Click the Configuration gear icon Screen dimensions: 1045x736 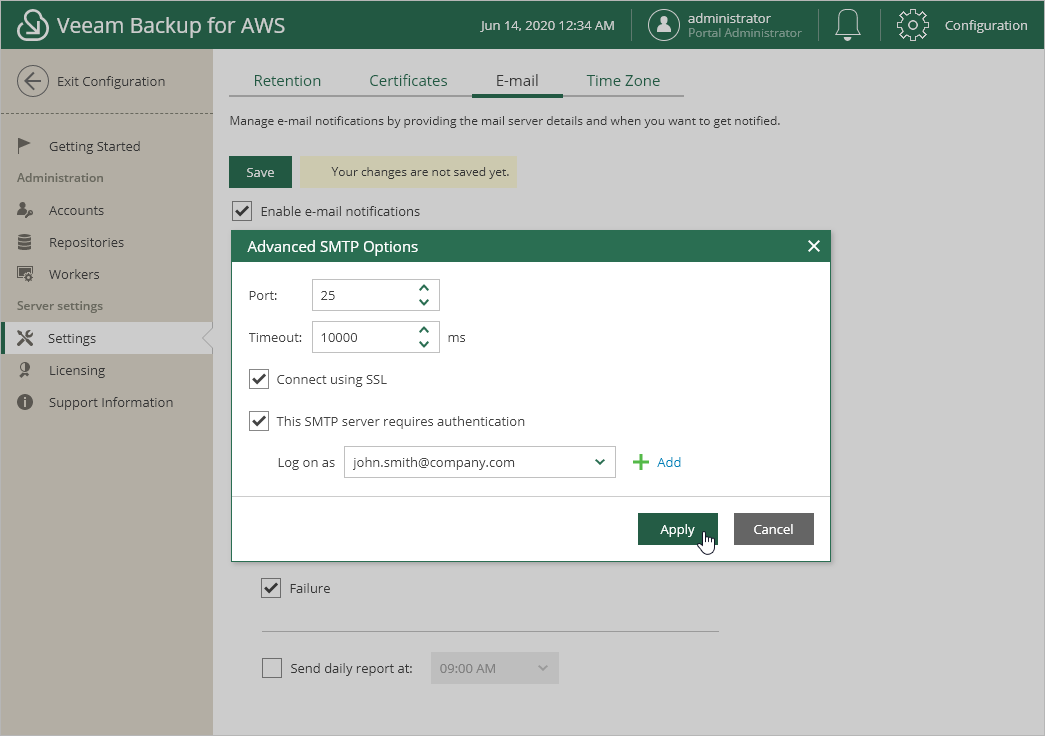[912, 25]
